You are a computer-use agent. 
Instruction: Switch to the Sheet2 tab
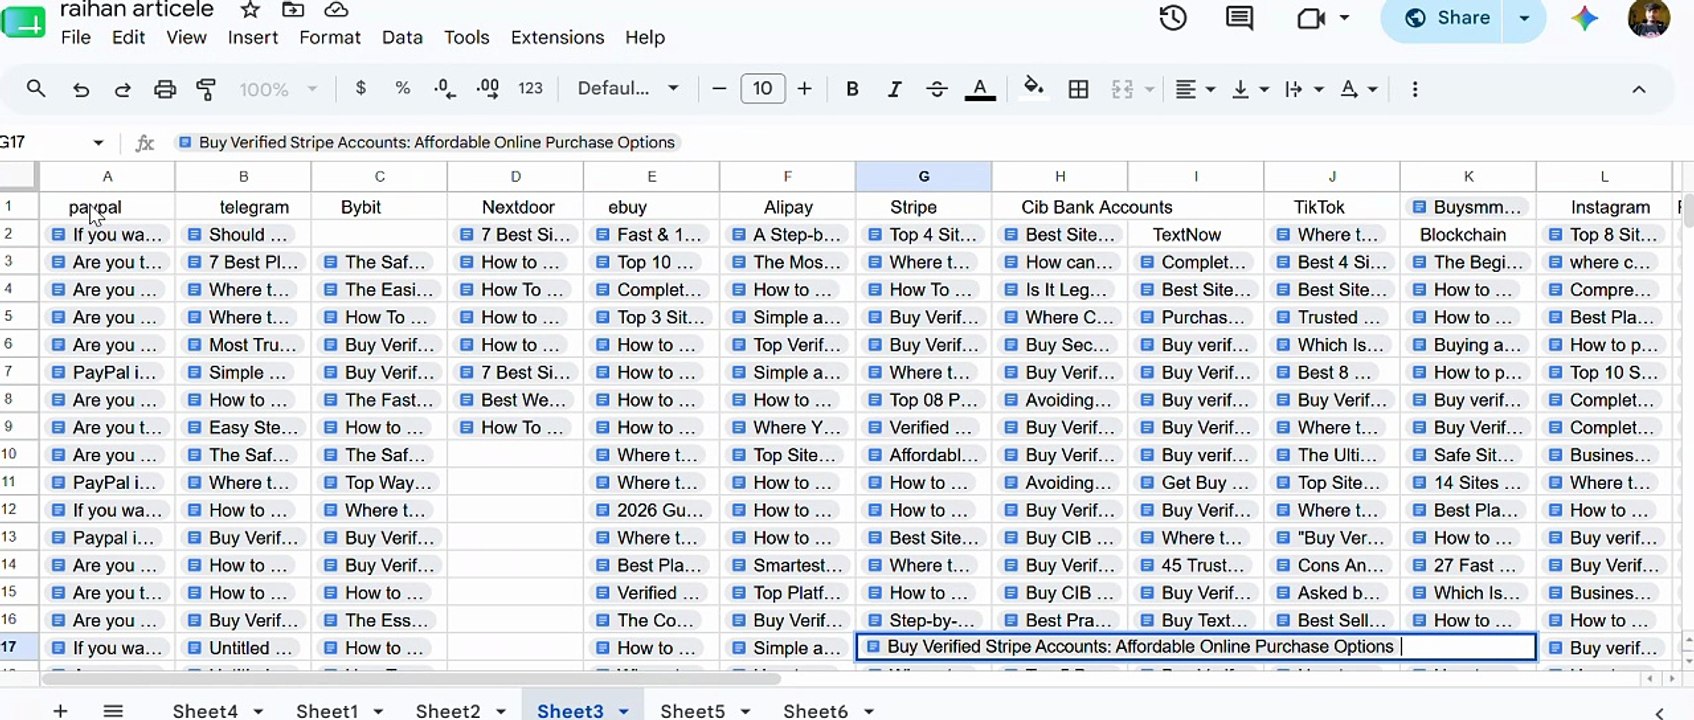[448, 710]
